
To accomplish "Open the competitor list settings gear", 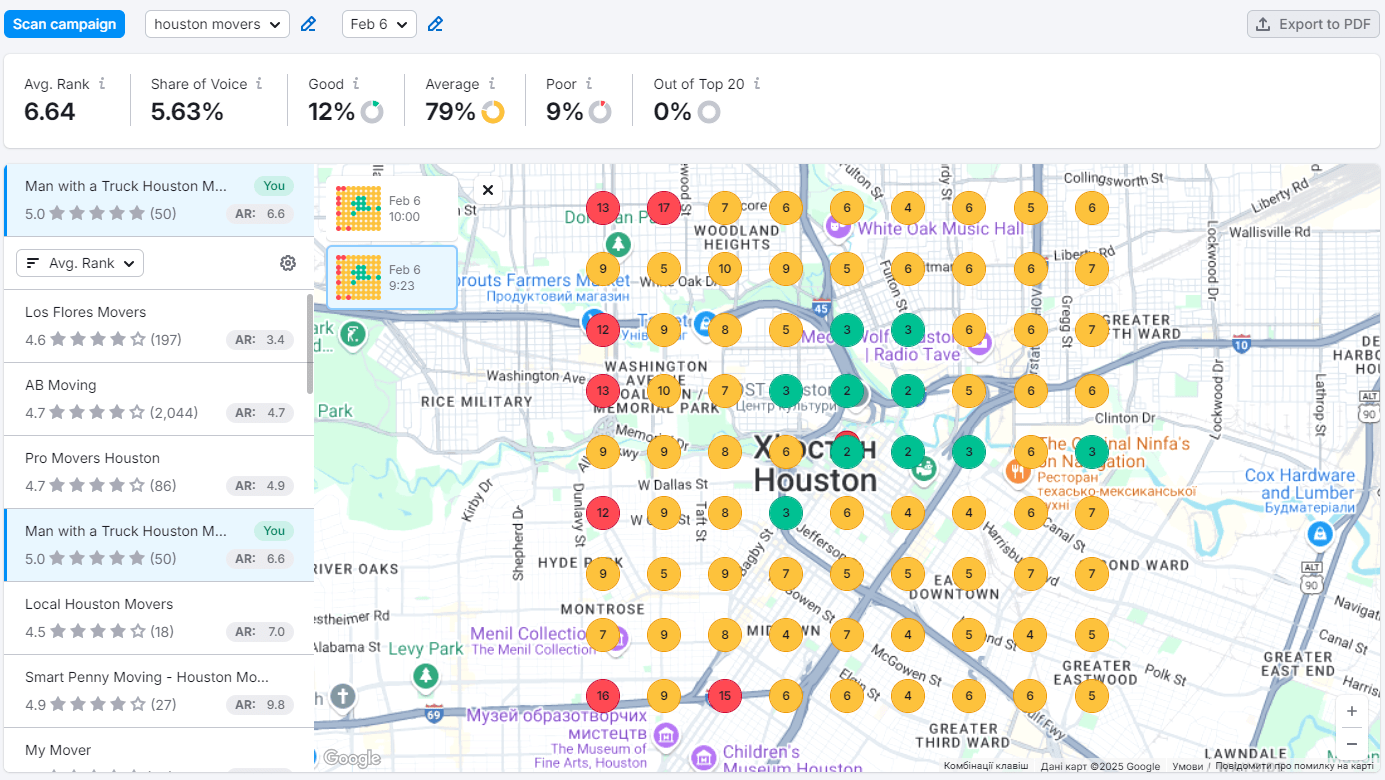I will point(288,263).
